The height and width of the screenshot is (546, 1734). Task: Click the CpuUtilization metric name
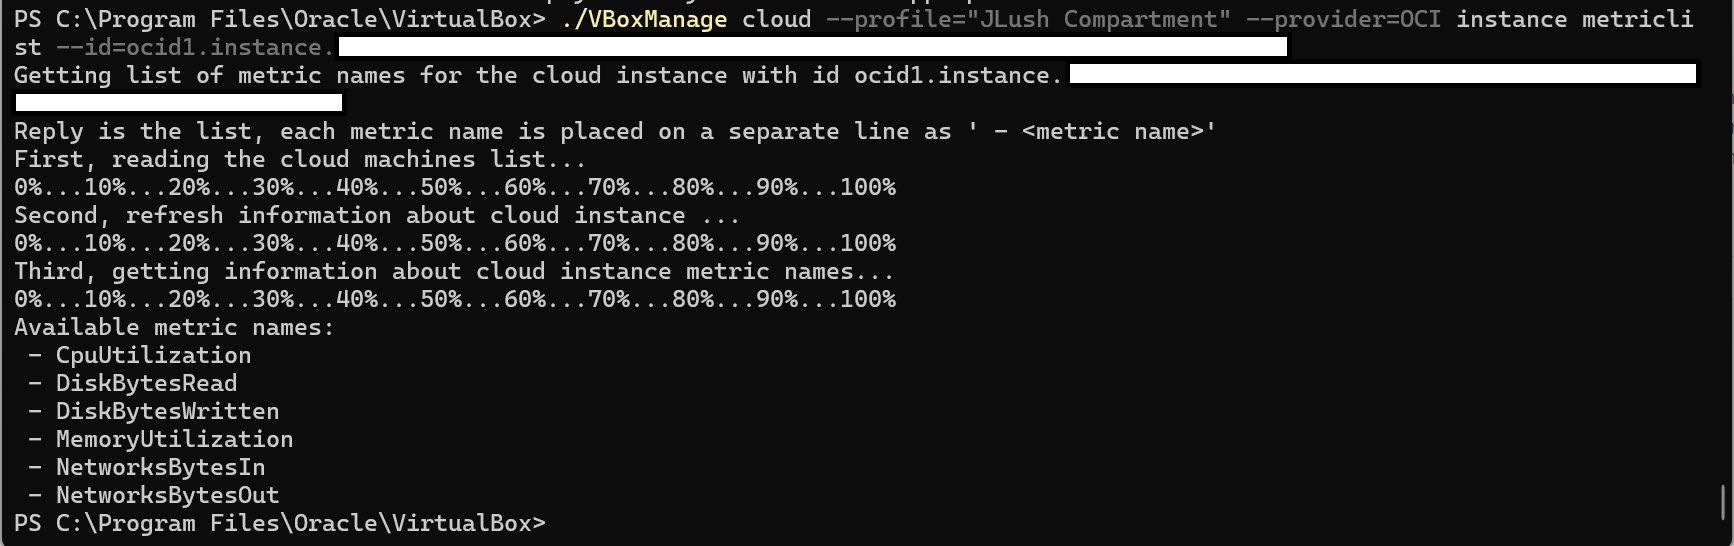[153, 355]
